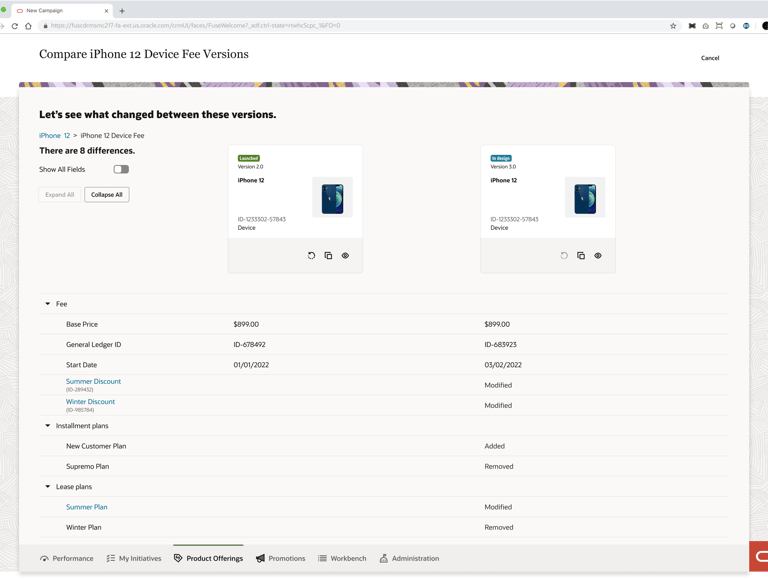
Task: Click the In design status badge
Action: (501, 158)
